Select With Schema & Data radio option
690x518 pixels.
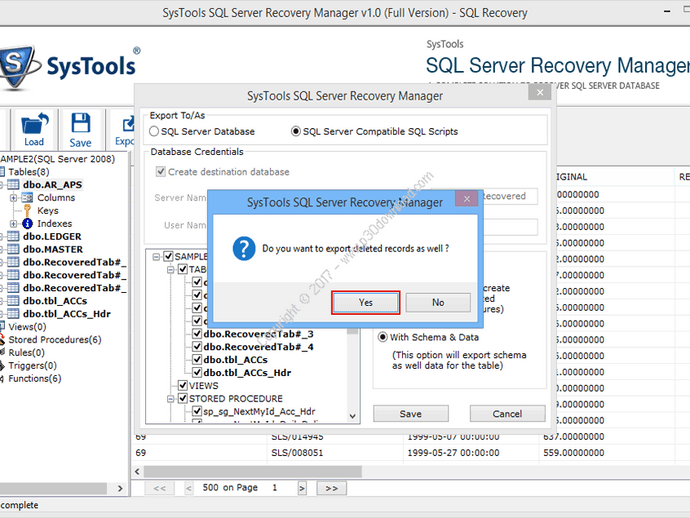pos(383,337)
